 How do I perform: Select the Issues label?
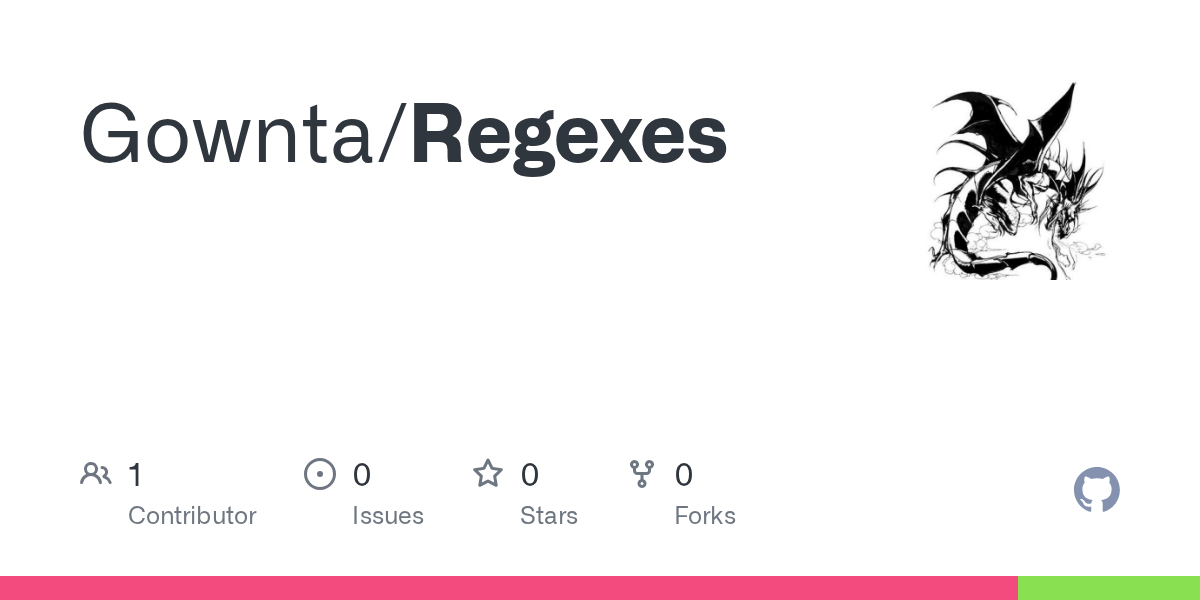pos(388,516)
